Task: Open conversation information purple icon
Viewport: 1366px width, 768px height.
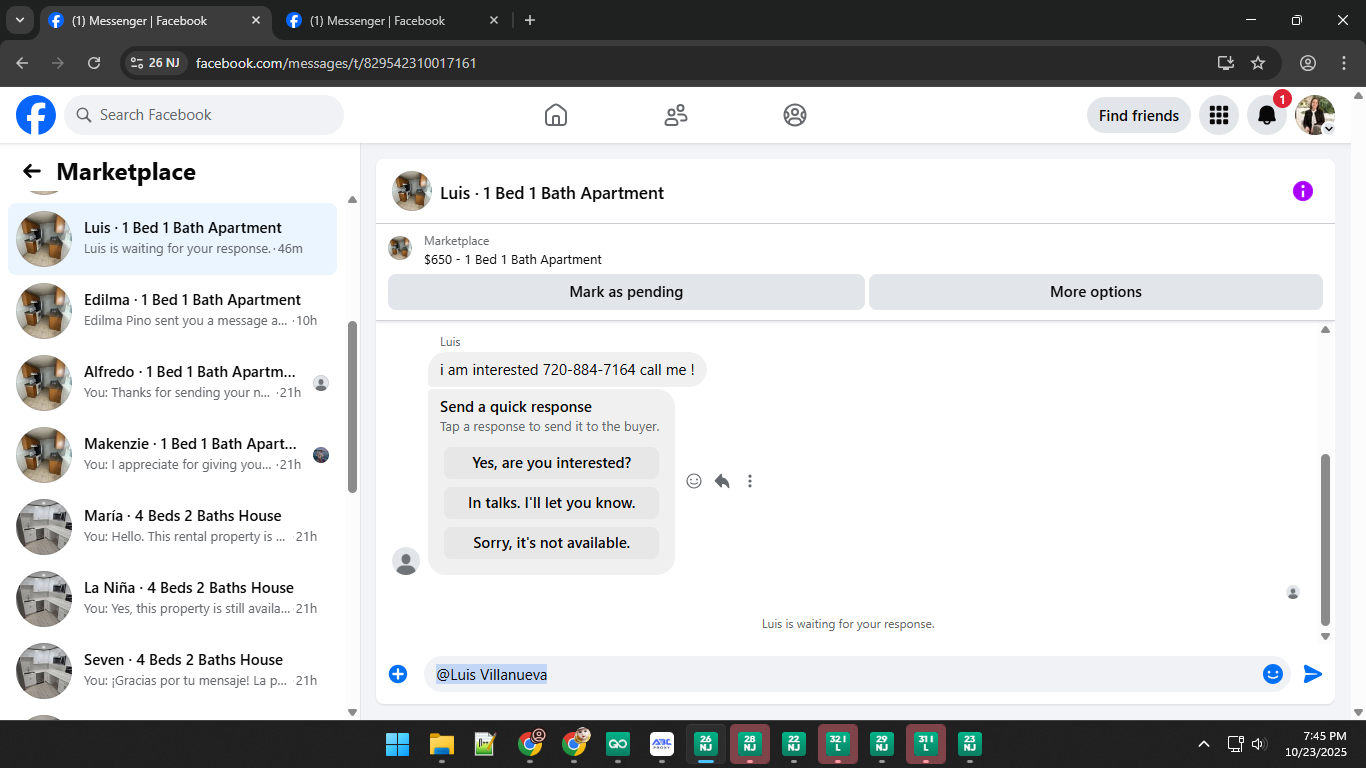Action: (x=1302, y=191)
